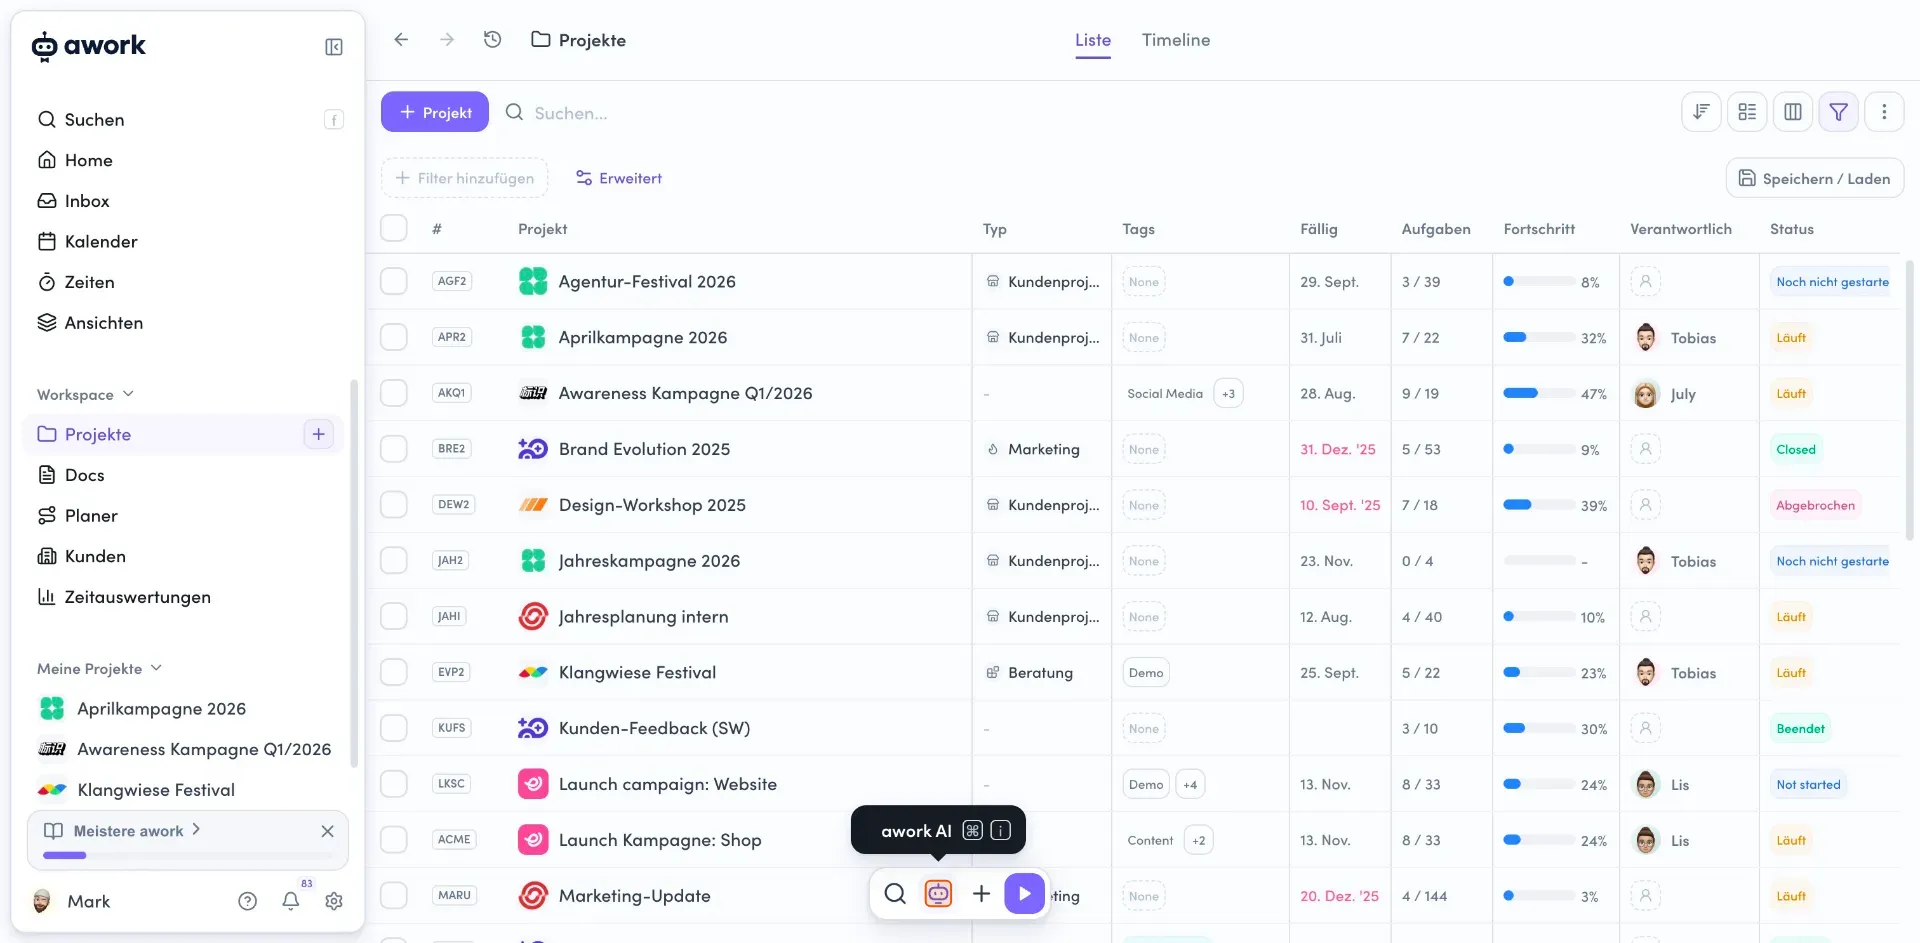Screen dimensions: 1920x943
Task: Check the Design-Workshop 2025 checkbox
Action: [x=394, y=505]
